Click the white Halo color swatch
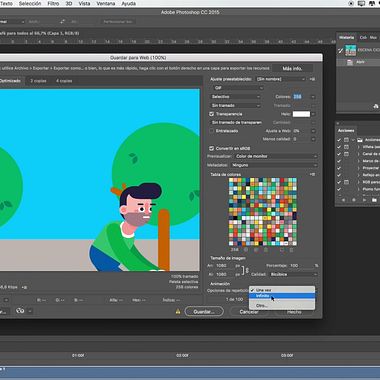Viewport: 380px width, 380px height. [301, 114]
